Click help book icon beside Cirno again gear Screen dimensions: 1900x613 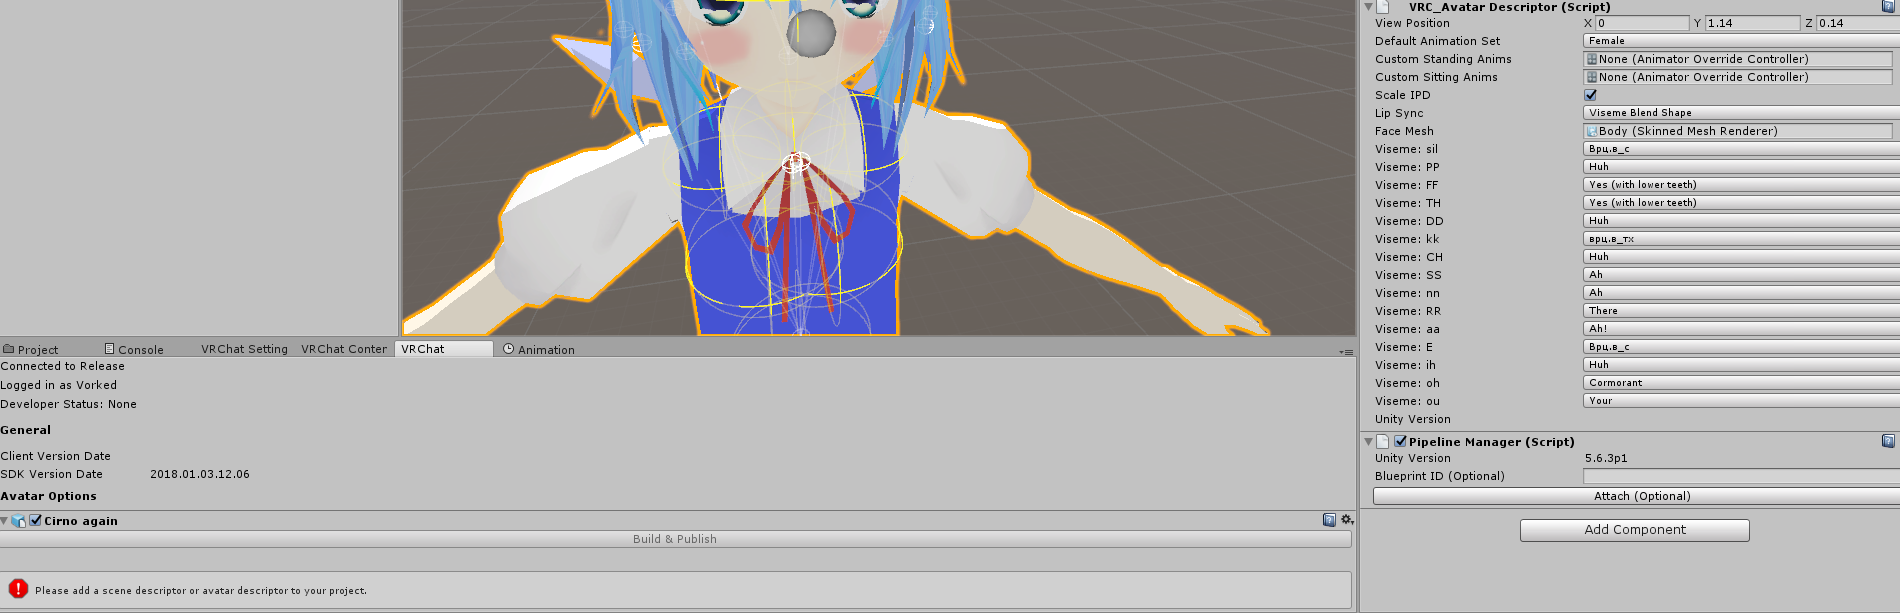tap(1329, 520)
